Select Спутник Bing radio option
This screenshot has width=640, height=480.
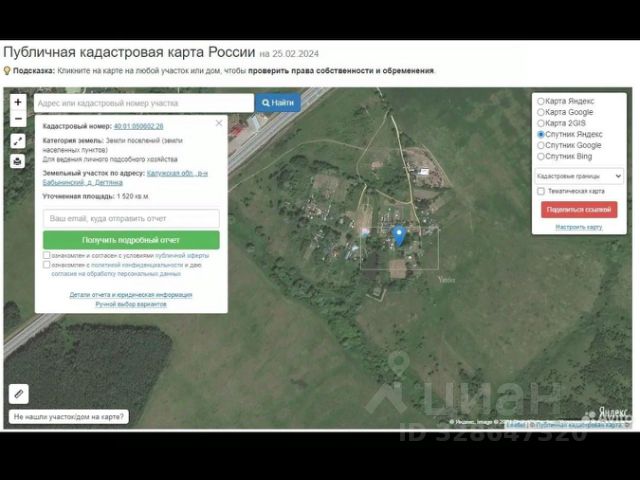(541, 156)
